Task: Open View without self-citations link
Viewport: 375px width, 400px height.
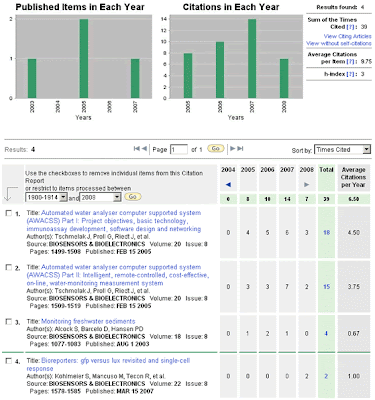Action: (x=339, y=43)
